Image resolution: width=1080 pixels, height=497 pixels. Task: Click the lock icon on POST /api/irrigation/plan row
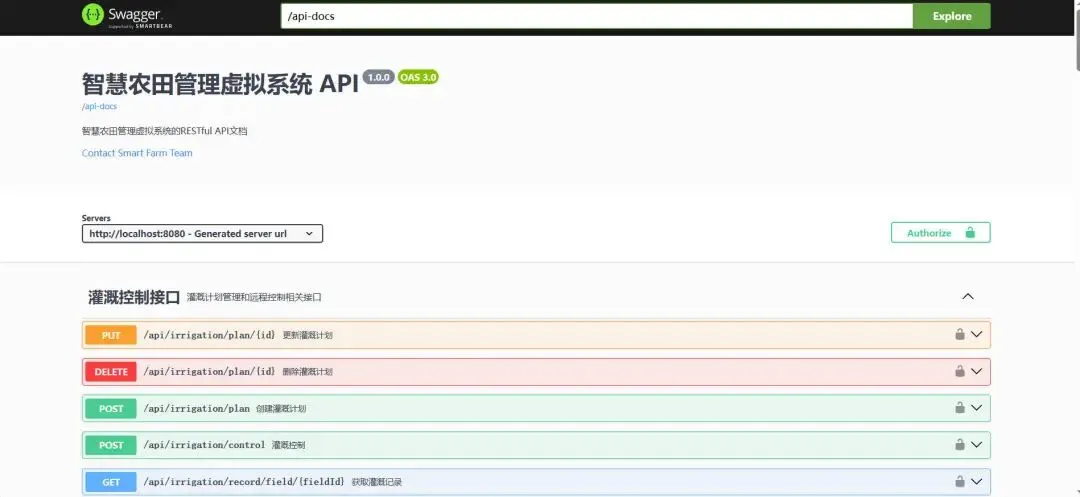pos(959,408)
